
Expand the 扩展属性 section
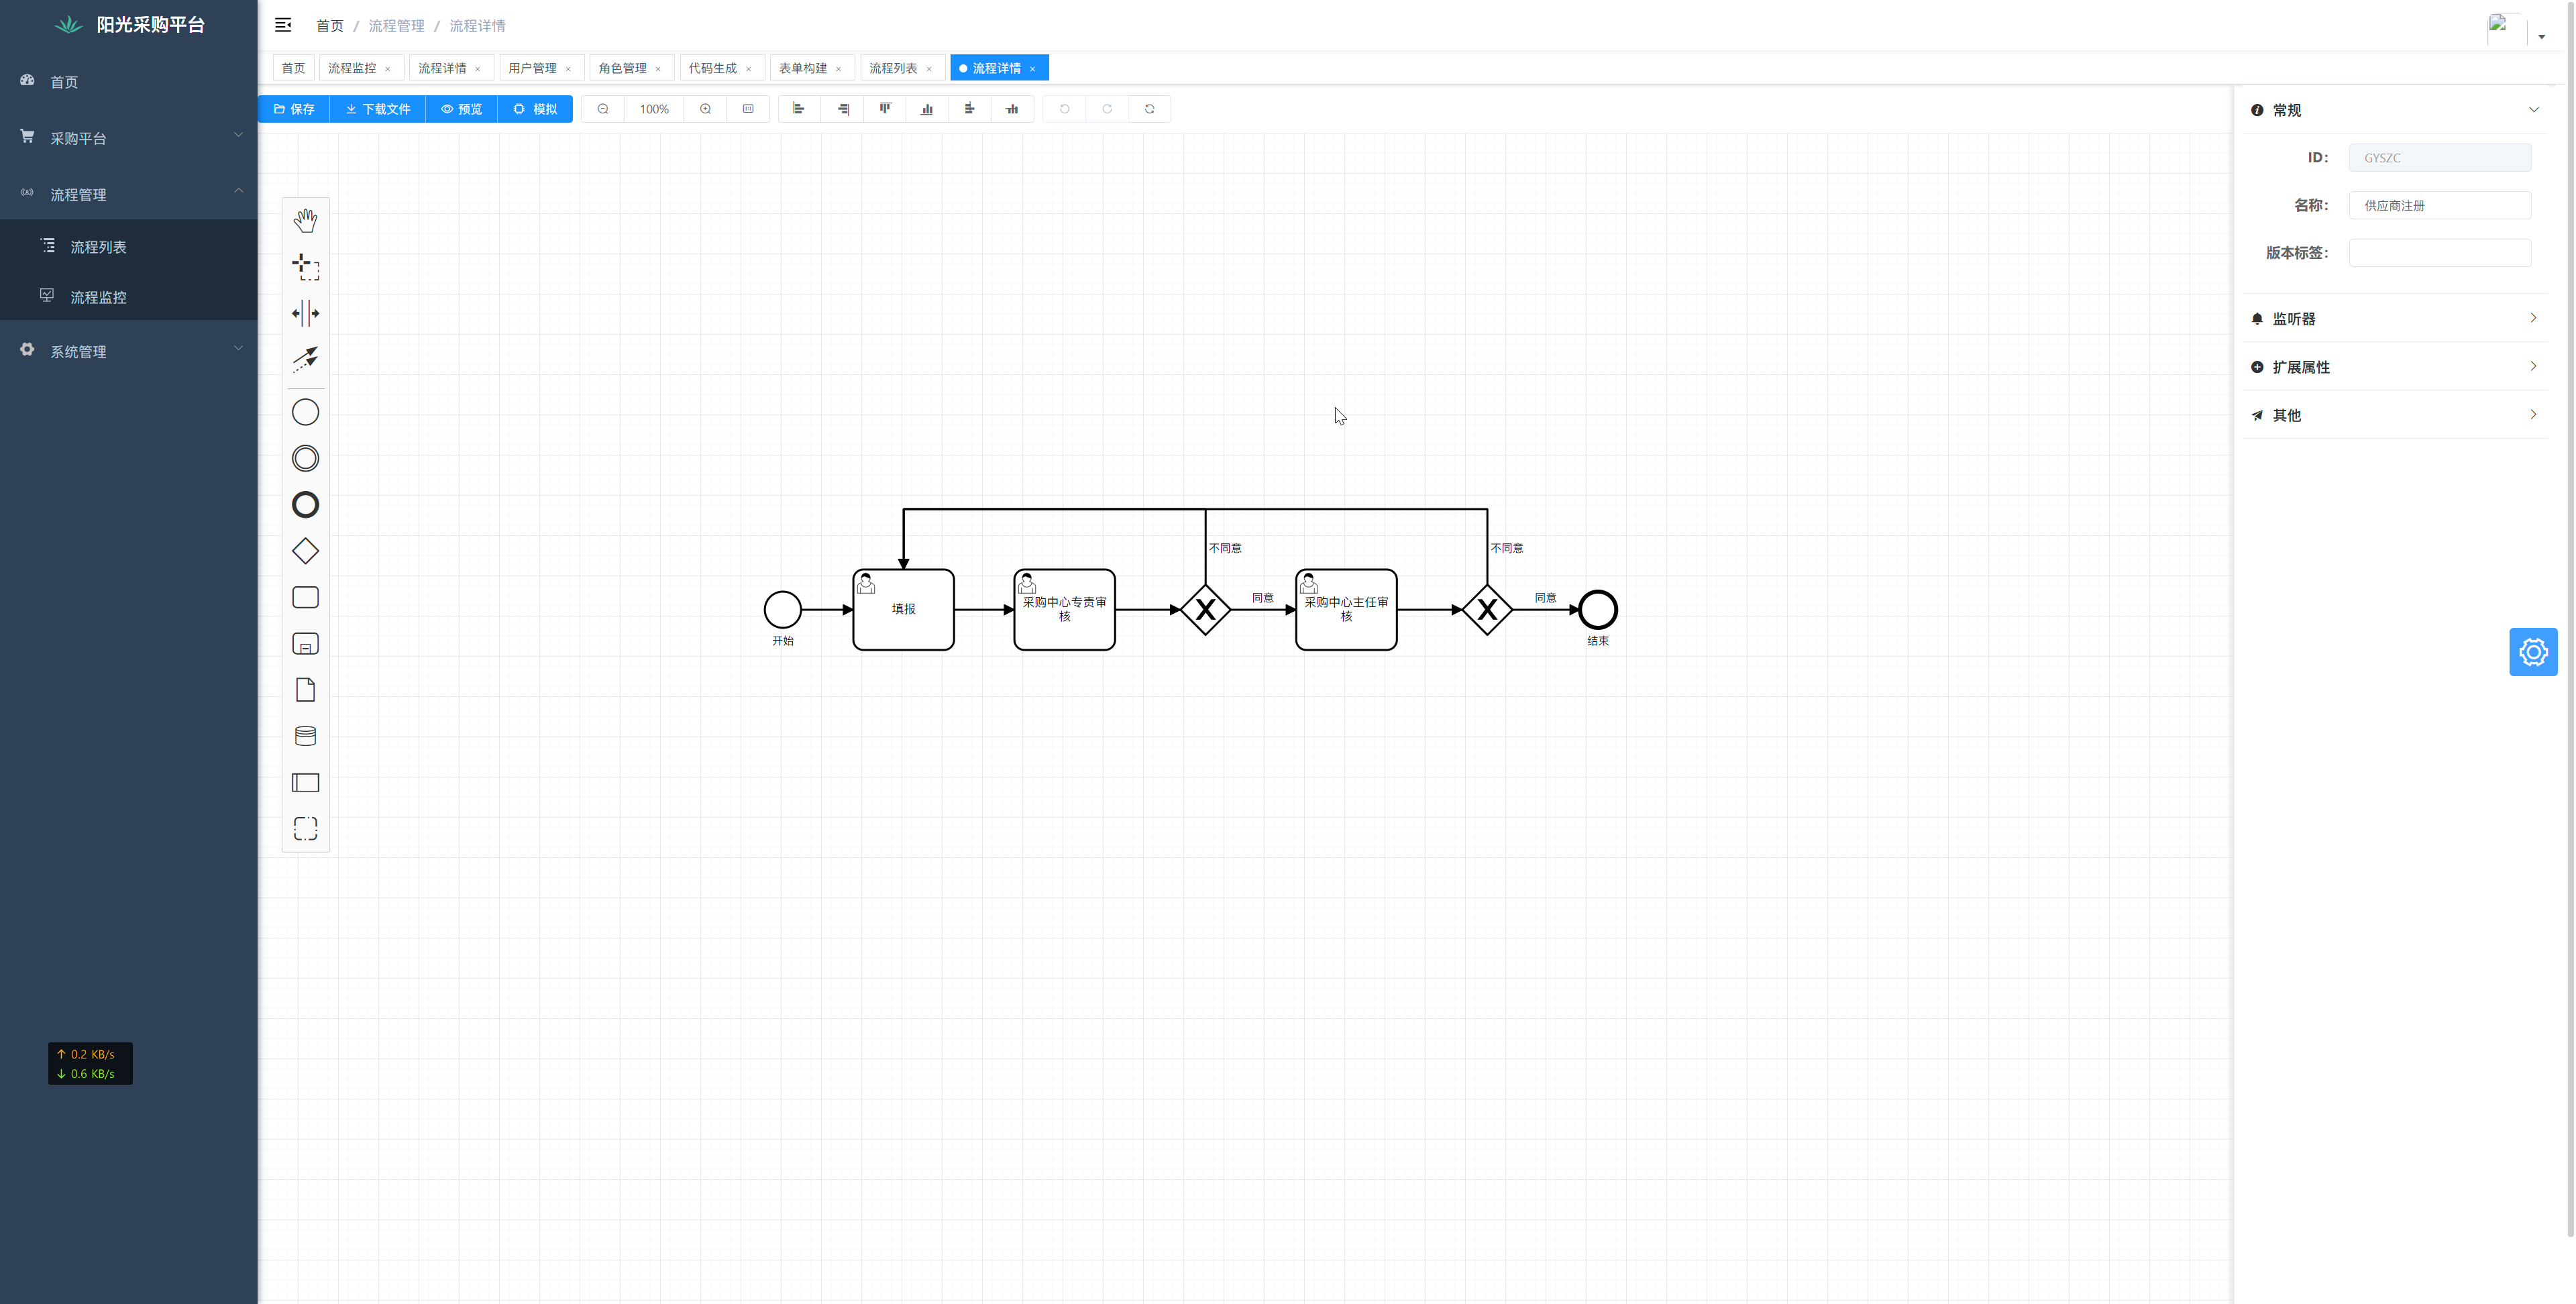click(2394, 367)
